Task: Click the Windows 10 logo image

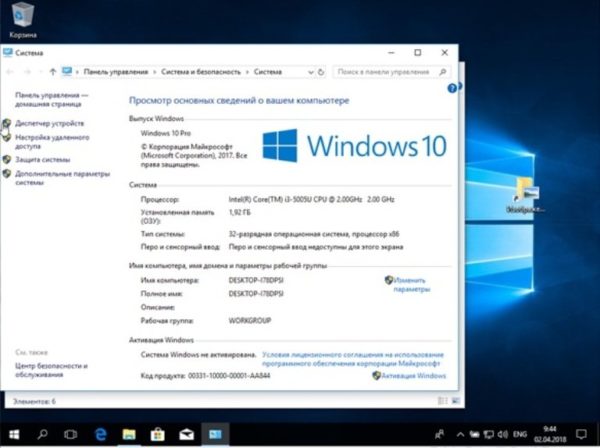Action: click(x=354, y=146)
